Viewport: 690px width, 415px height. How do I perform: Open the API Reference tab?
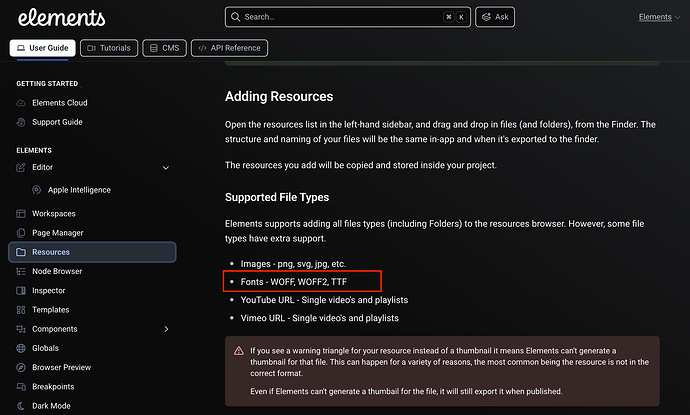(x=229, y=48)
